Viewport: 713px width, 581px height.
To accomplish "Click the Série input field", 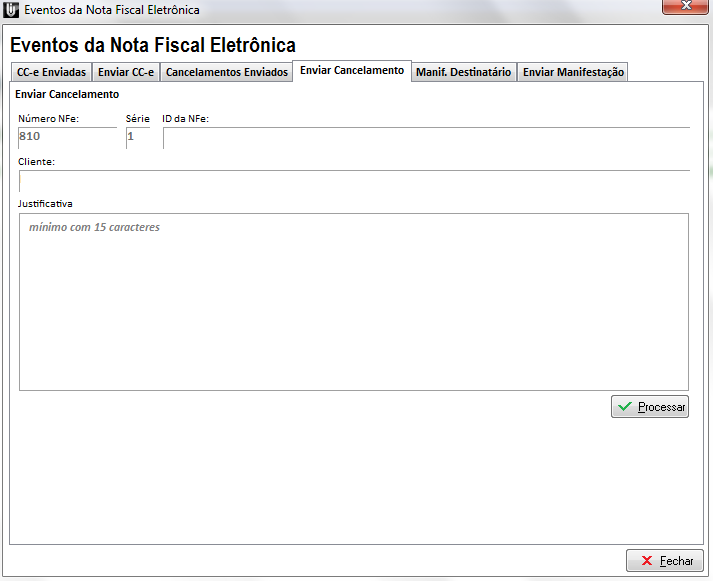I will point(138,137).
